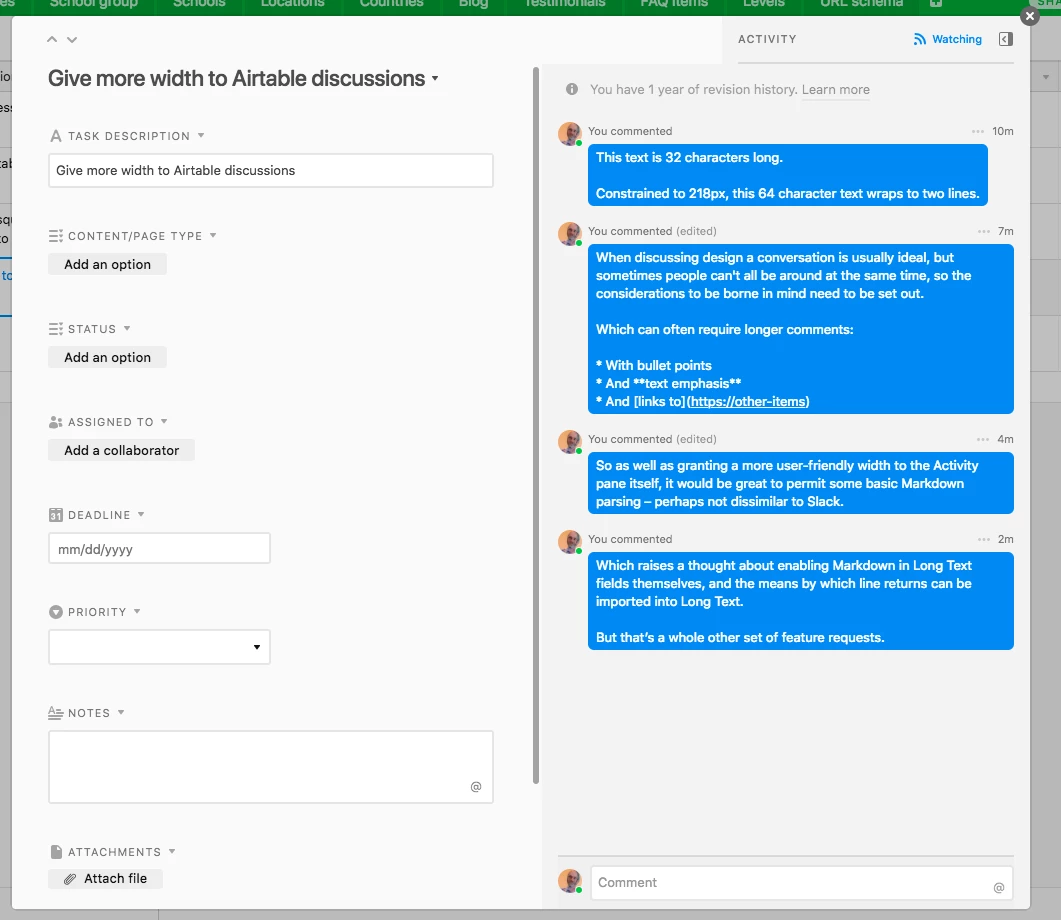Image resolution: width=1061 pixels, height=920 pixels.
Task: Switch to the FAQ items table tab
Action: pos(674,4)
